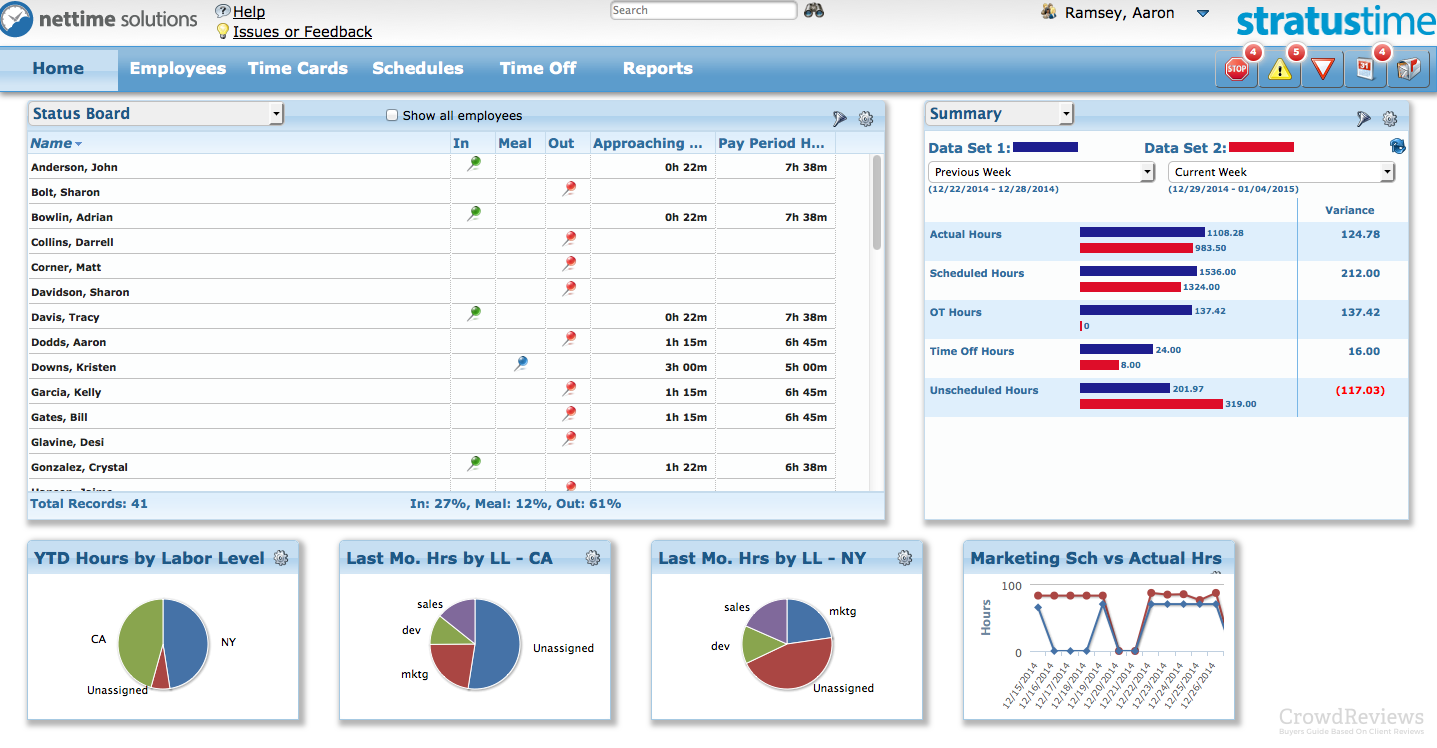
Task: Open the Summary widget dropdown
Action: (1000, 114)
